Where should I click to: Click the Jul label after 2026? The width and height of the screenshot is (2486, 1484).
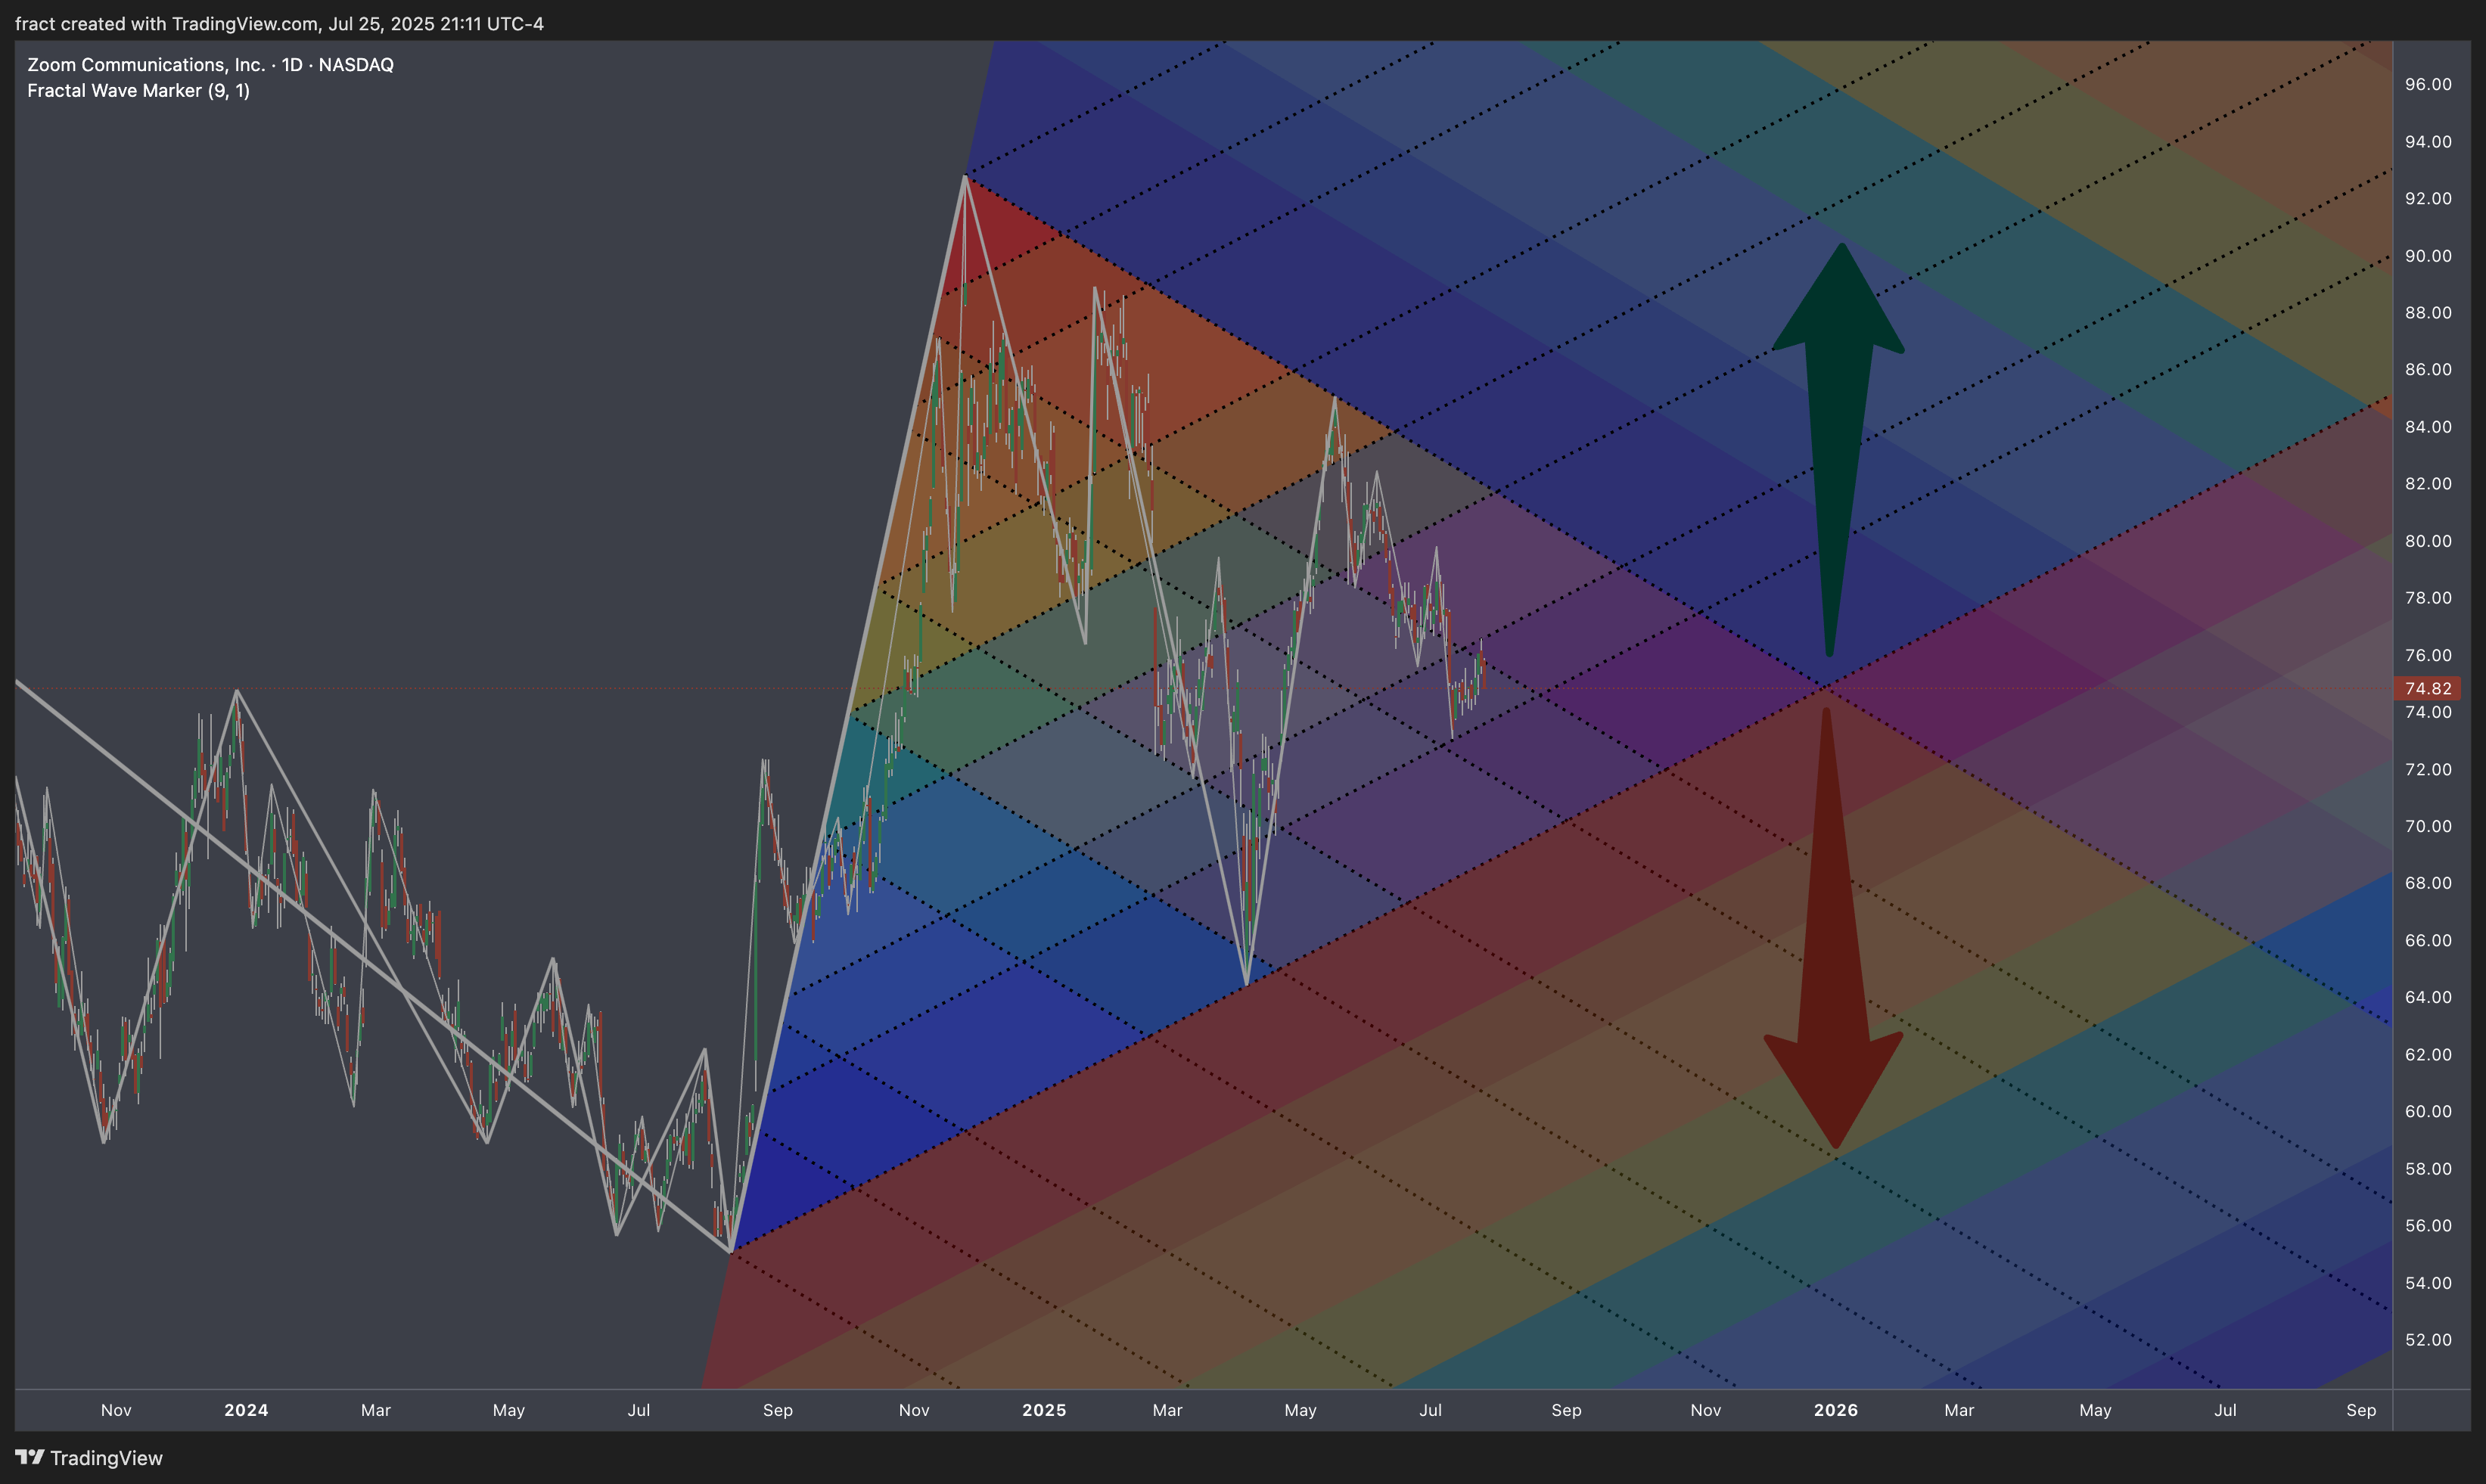click(2225, 1410)
